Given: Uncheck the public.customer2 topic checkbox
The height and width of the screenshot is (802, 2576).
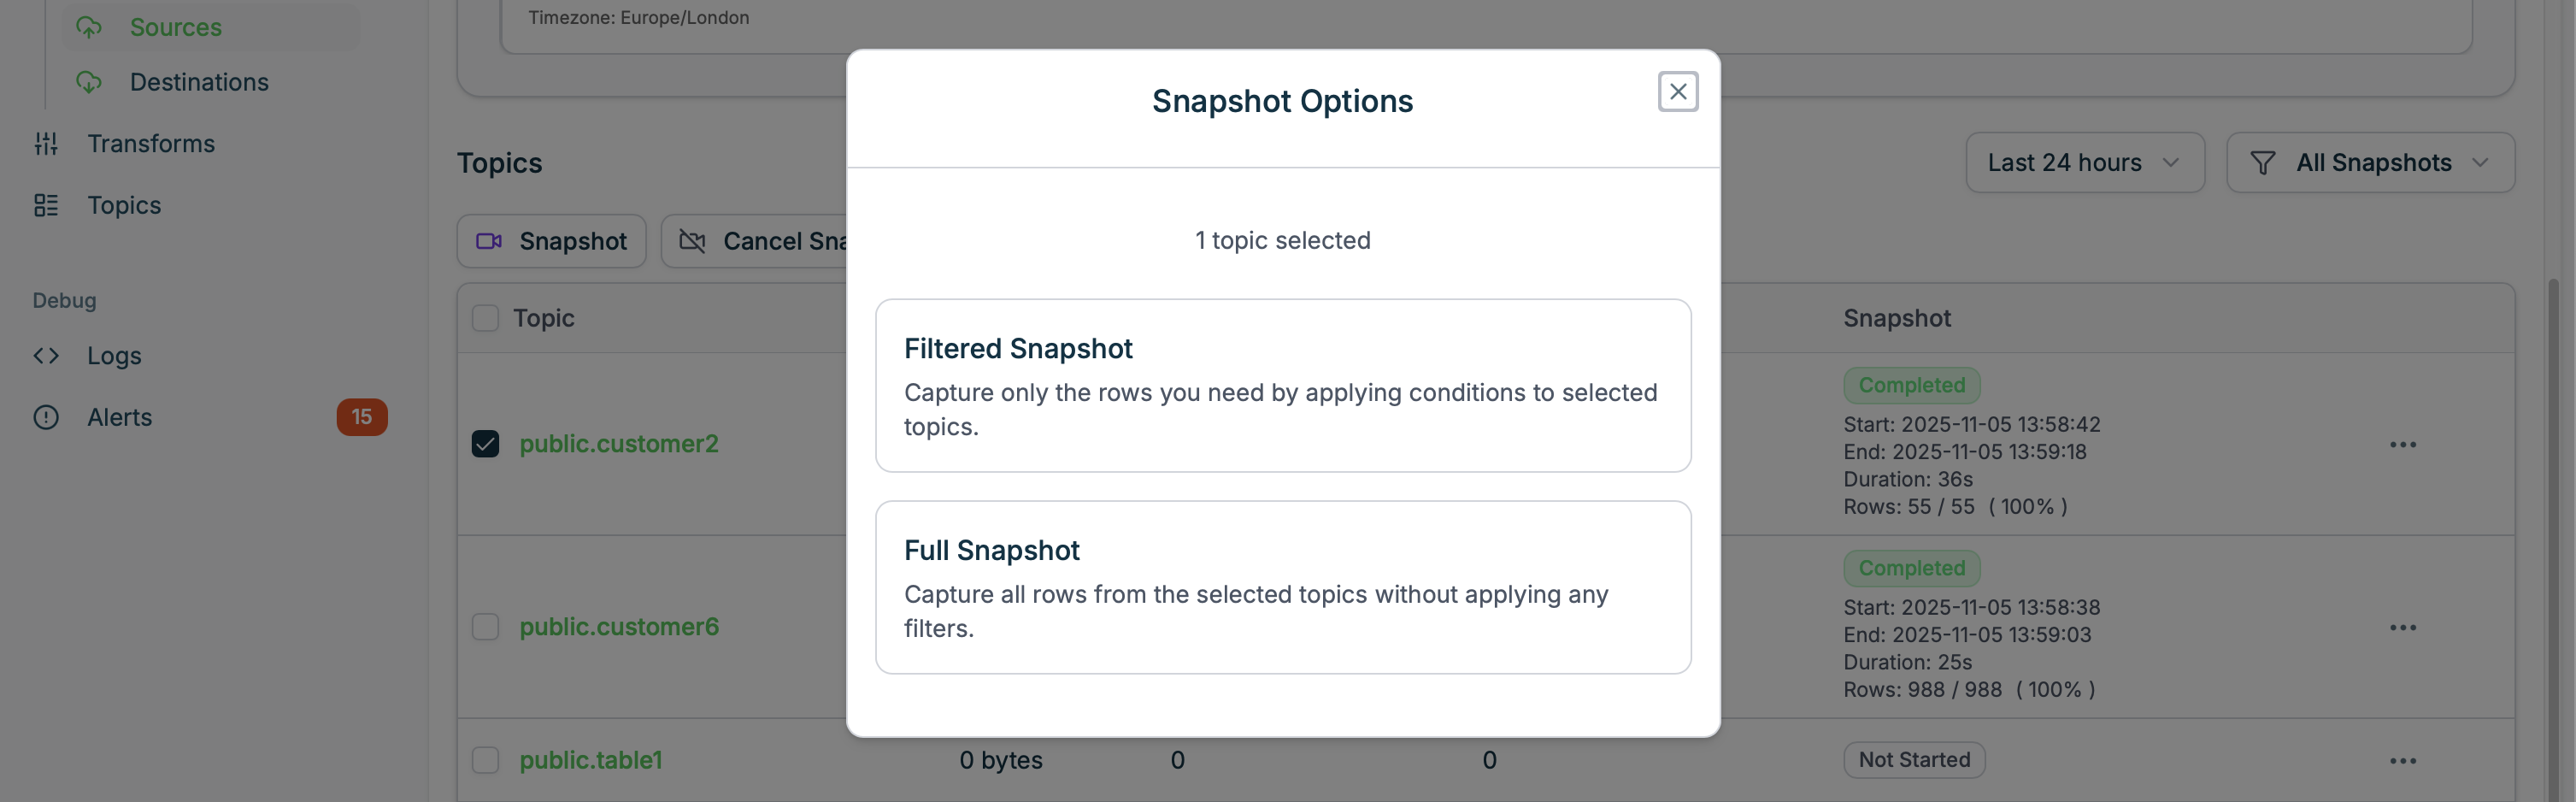Looking at the screenshot, I should tap(485, 444).
